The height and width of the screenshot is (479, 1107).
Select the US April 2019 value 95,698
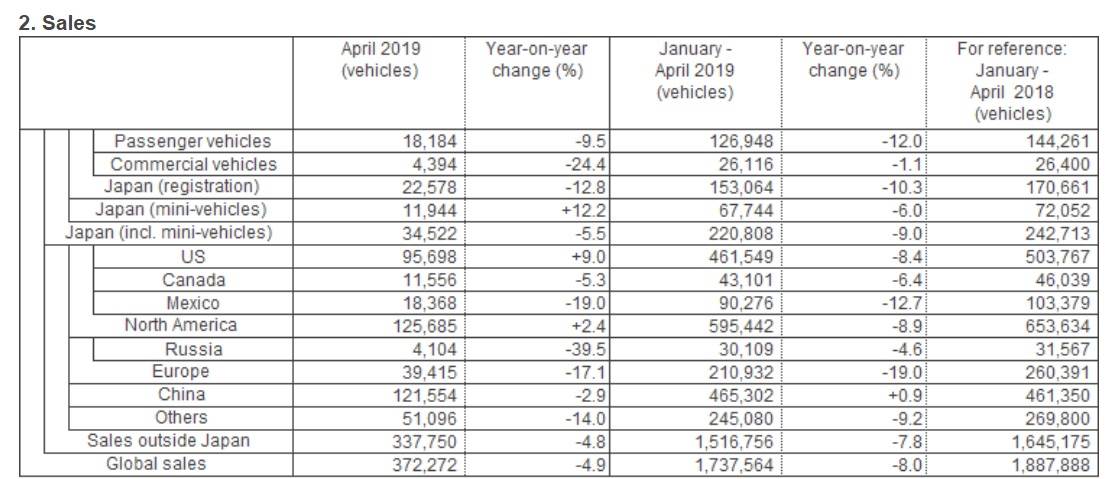[429, 256]
